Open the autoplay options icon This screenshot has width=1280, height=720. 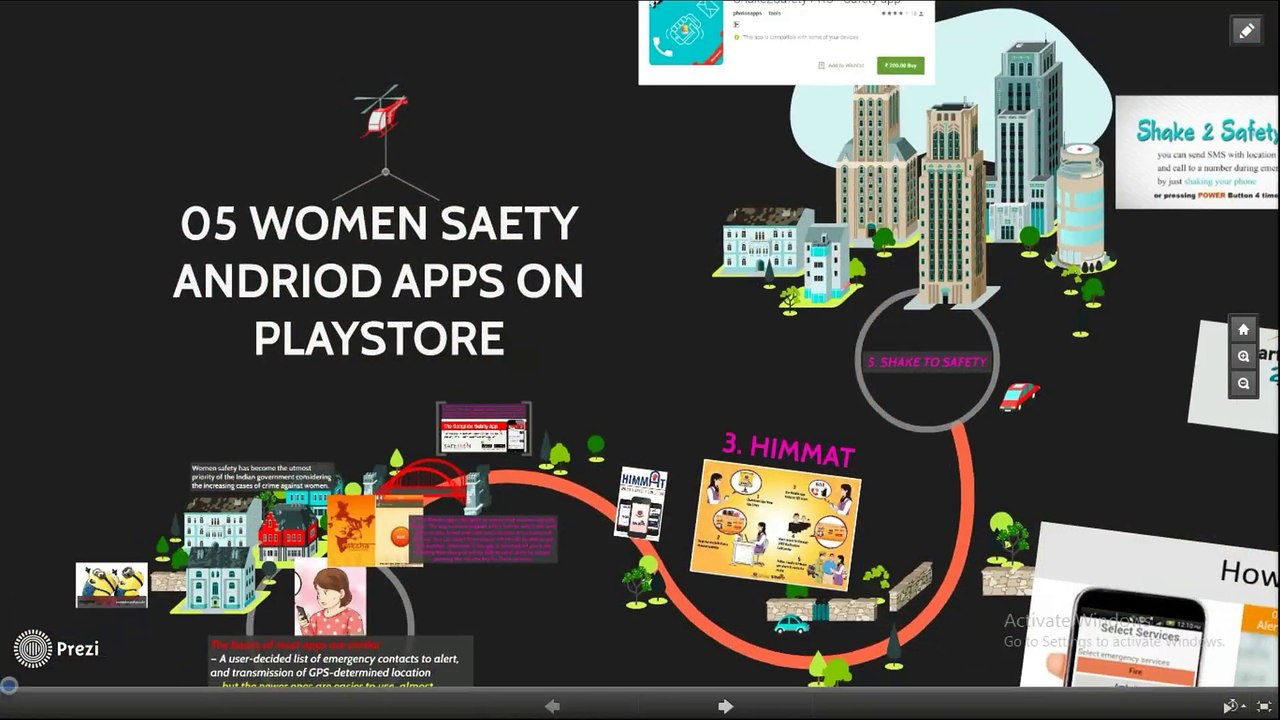[1233, 706]
